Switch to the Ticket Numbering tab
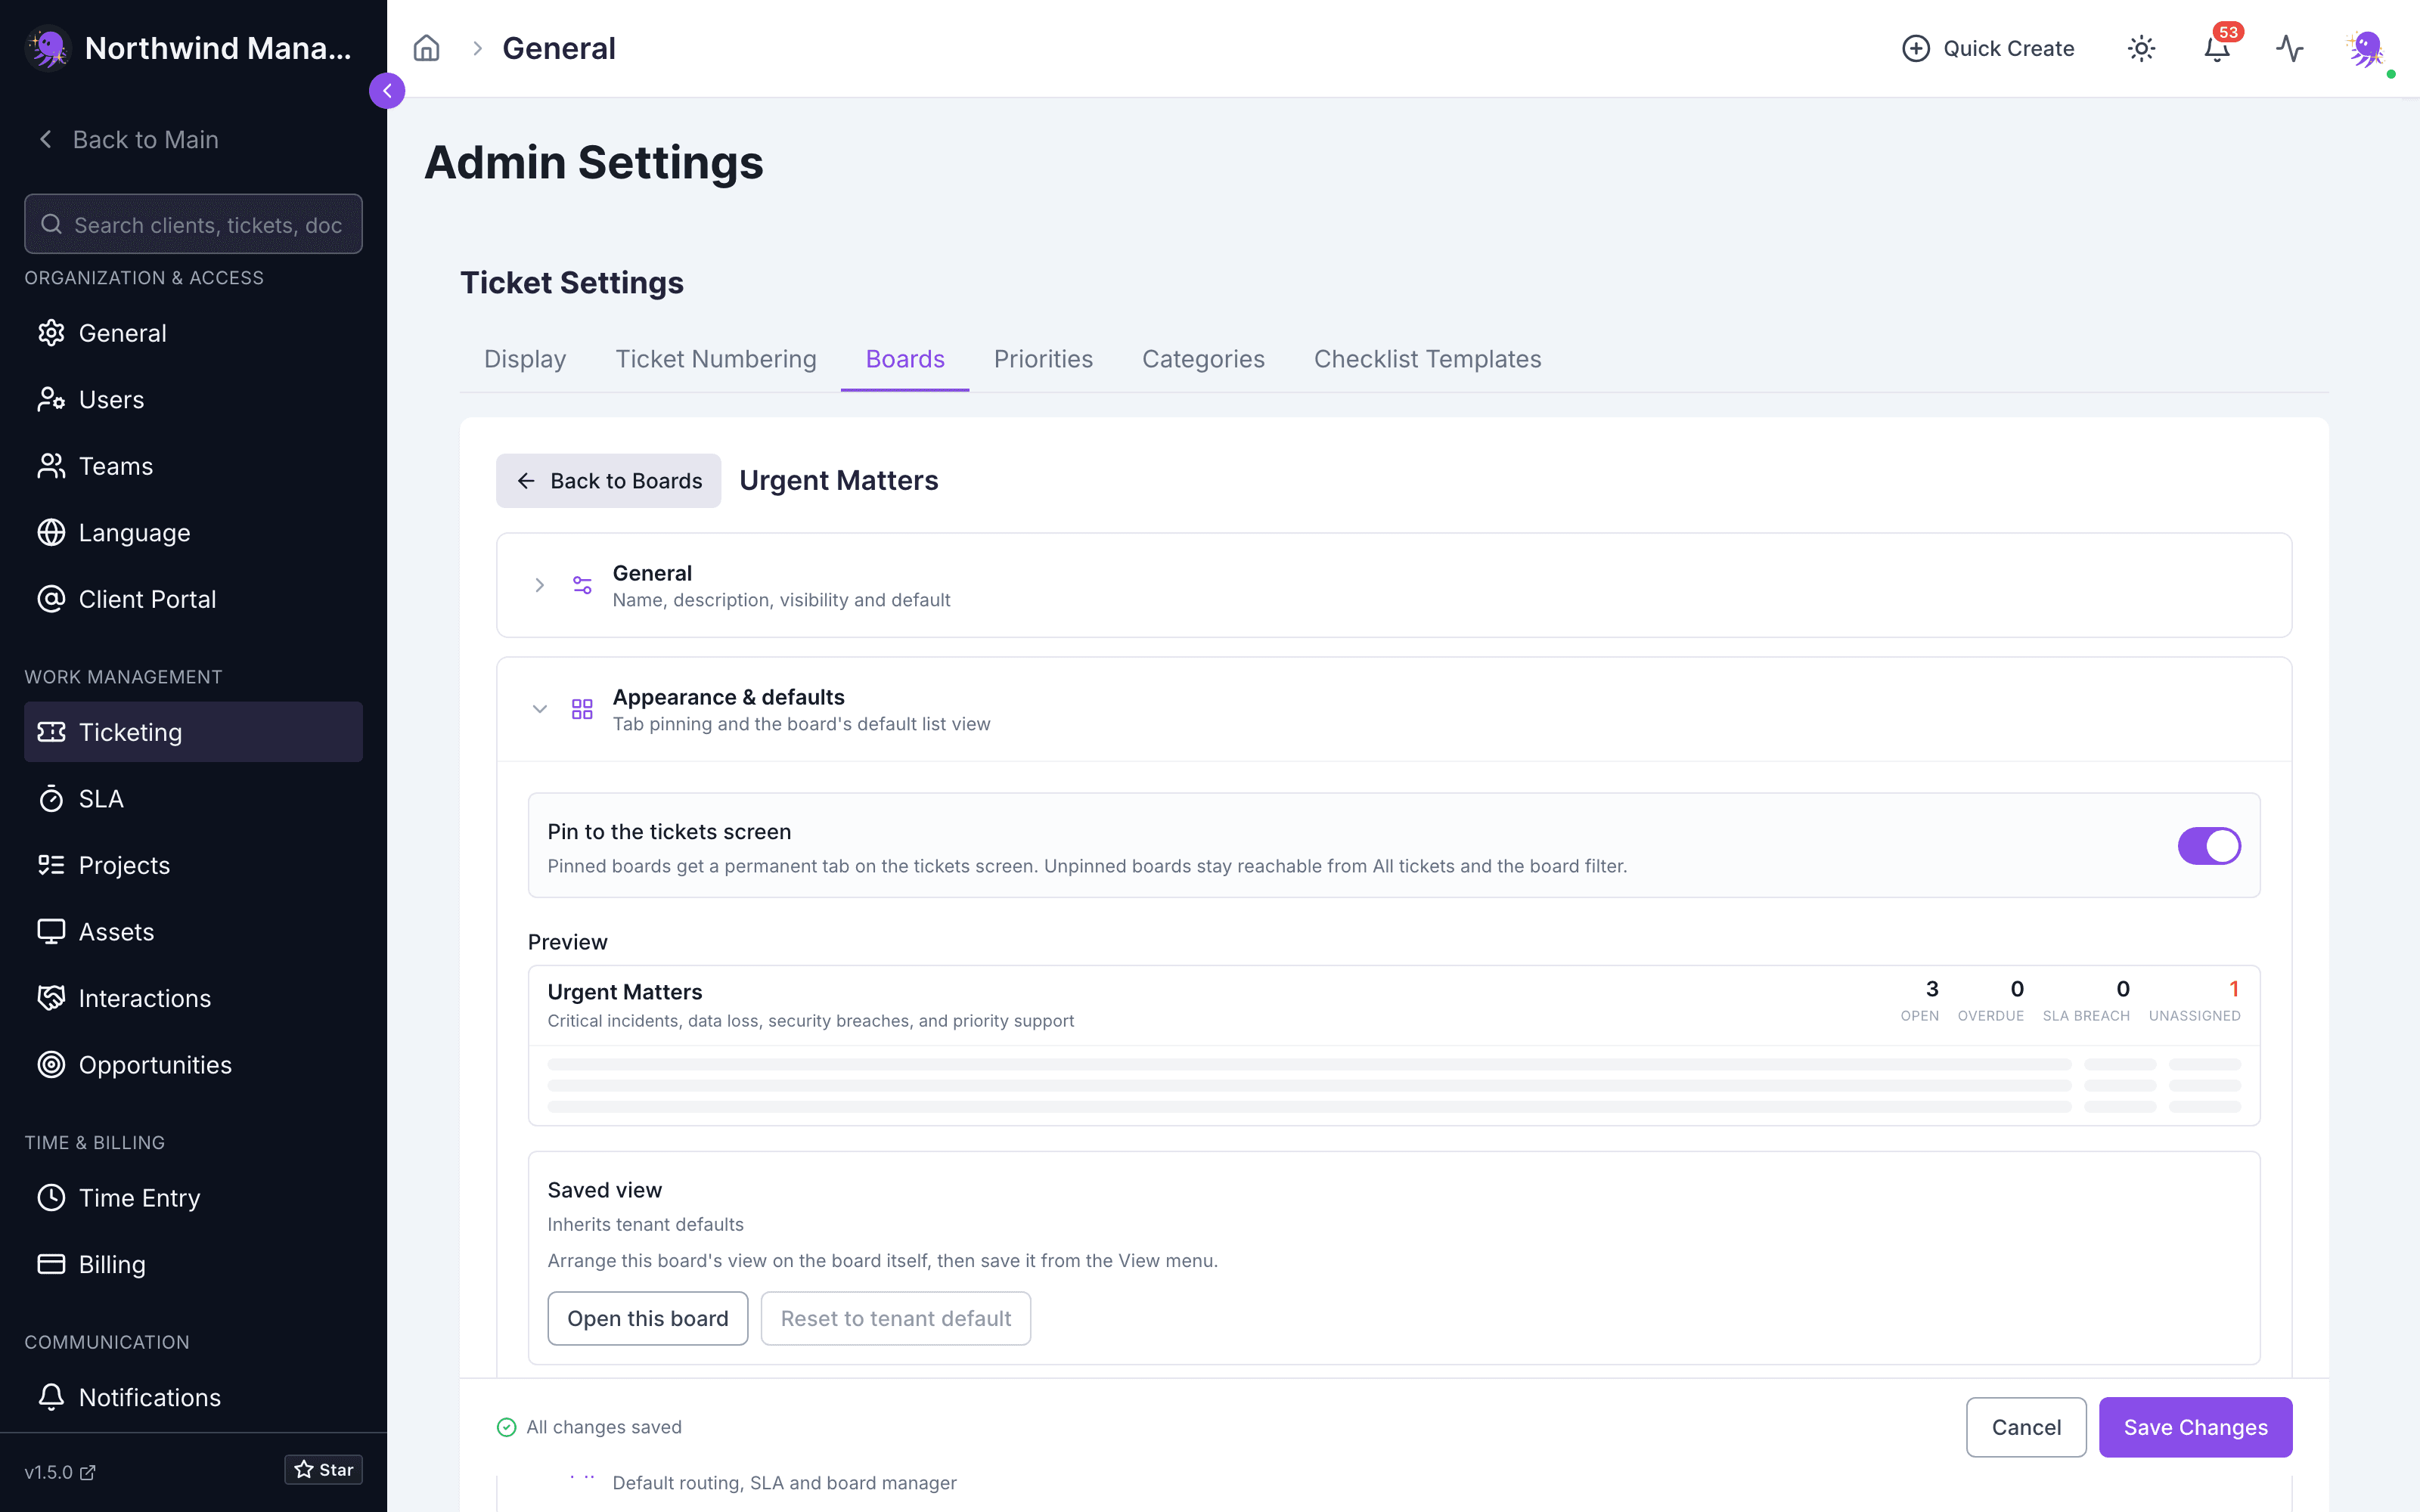The width and height of the screenshot is (2420, 1512). (x=716, y=359)
